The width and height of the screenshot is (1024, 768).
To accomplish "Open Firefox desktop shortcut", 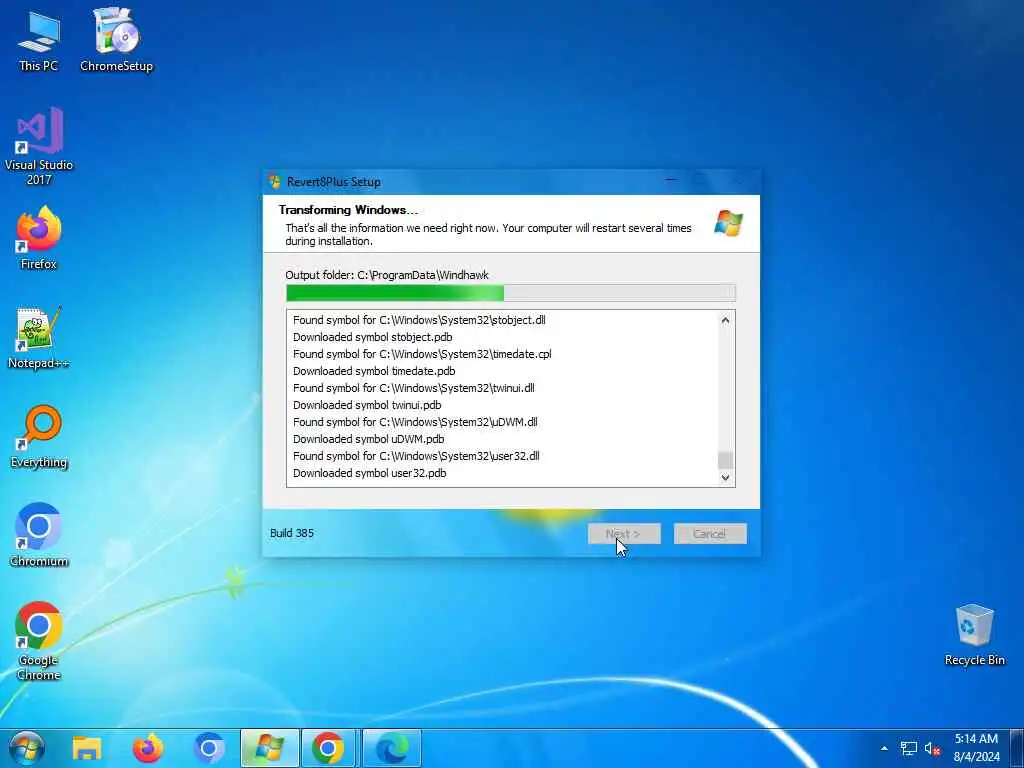I will [39, 238].
